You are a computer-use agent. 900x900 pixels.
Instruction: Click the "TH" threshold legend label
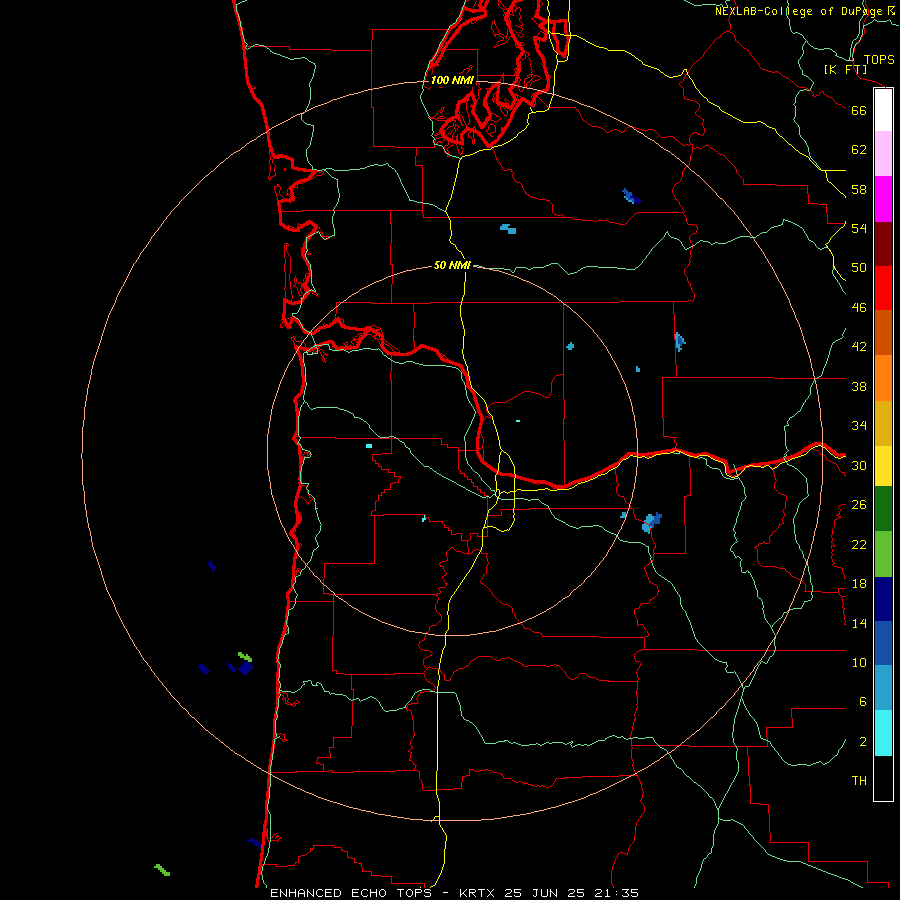pos(859,781)
